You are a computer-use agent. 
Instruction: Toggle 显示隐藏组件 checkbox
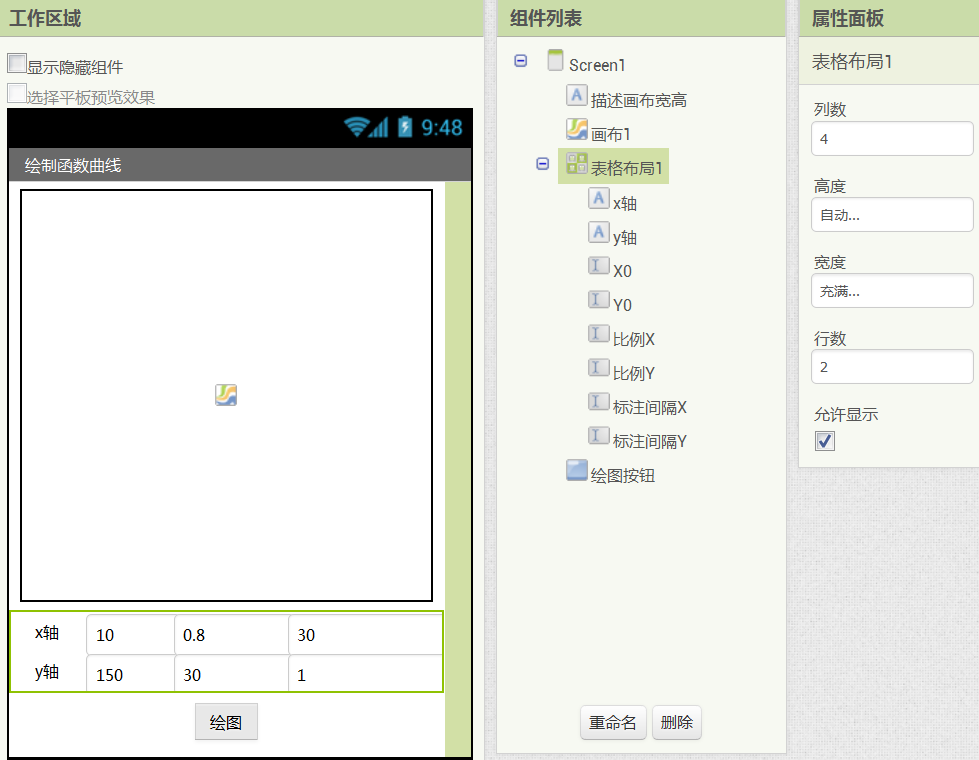(x=17, y=63)
